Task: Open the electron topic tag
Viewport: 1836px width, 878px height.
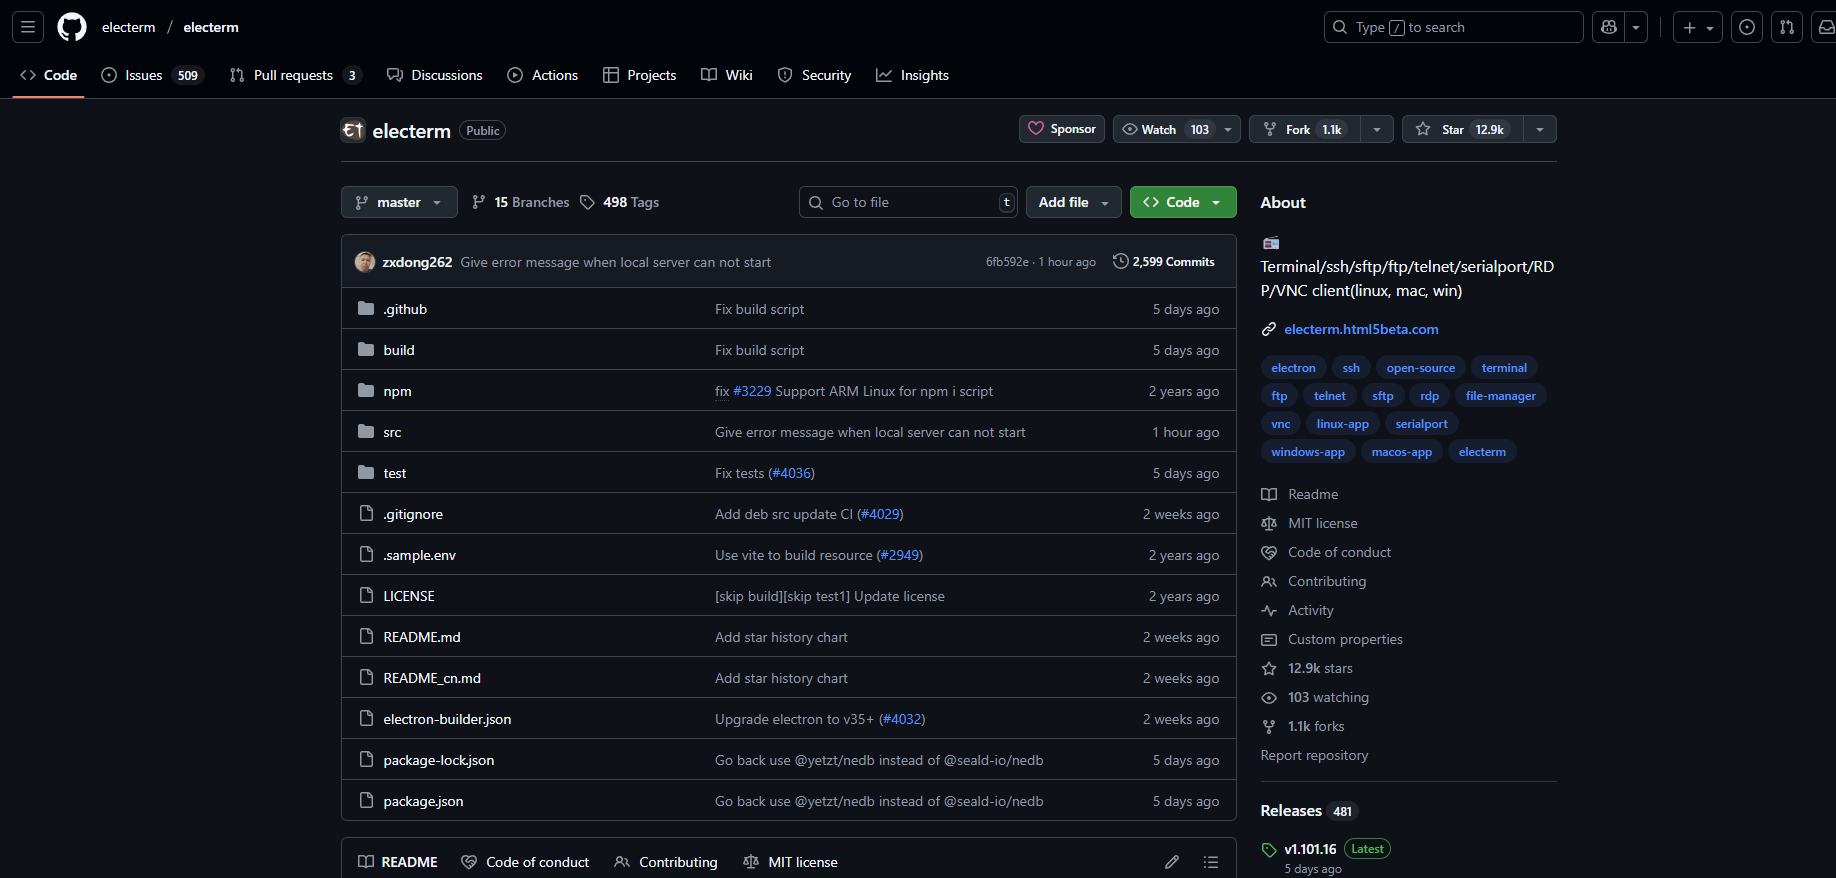Action: (x=1293, y=368)
